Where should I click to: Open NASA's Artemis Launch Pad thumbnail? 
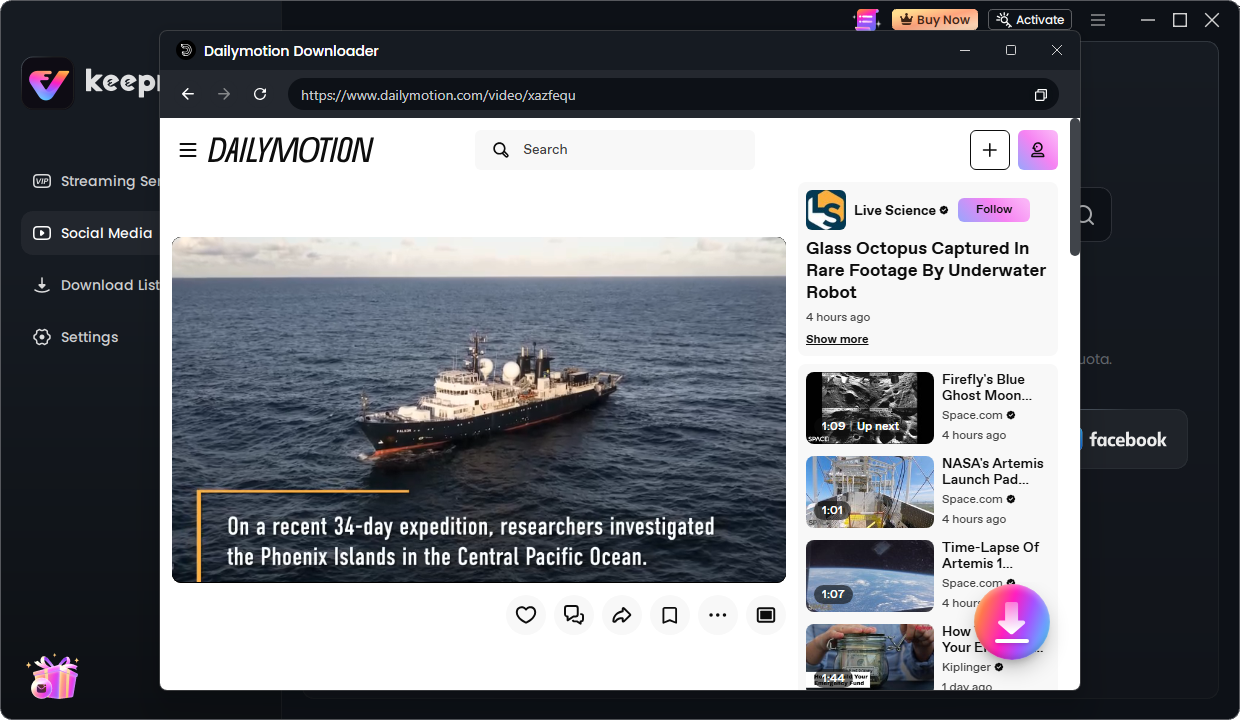870,492
